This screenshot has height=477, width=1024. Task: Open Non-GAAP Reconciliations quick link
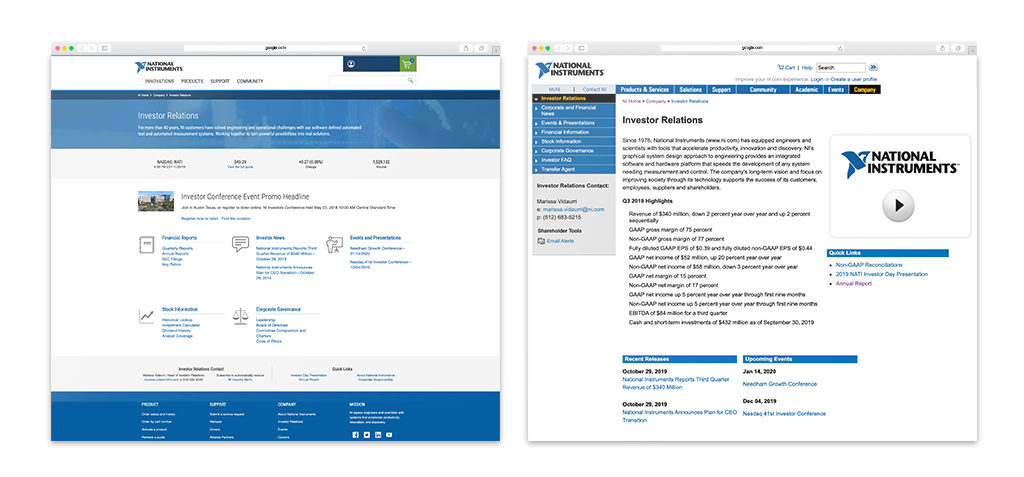tap(869, 265)
